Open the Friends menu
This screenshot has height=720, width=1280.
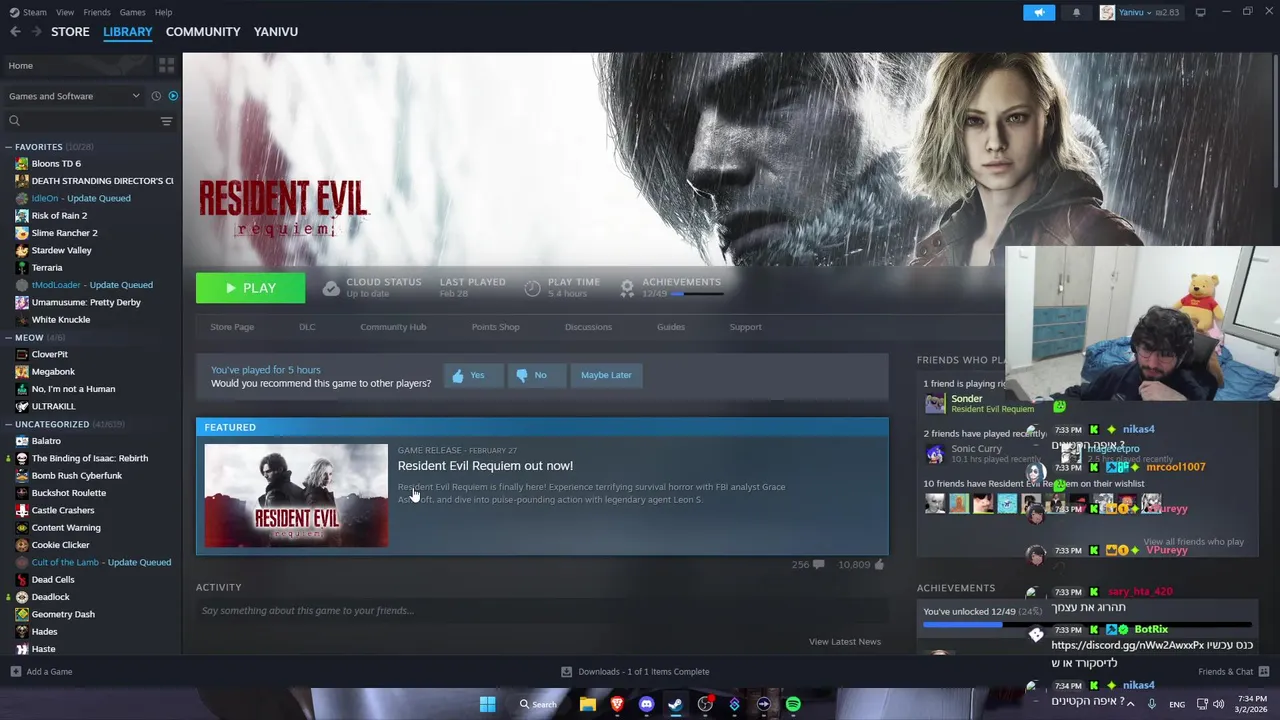(x=97, y=12)
